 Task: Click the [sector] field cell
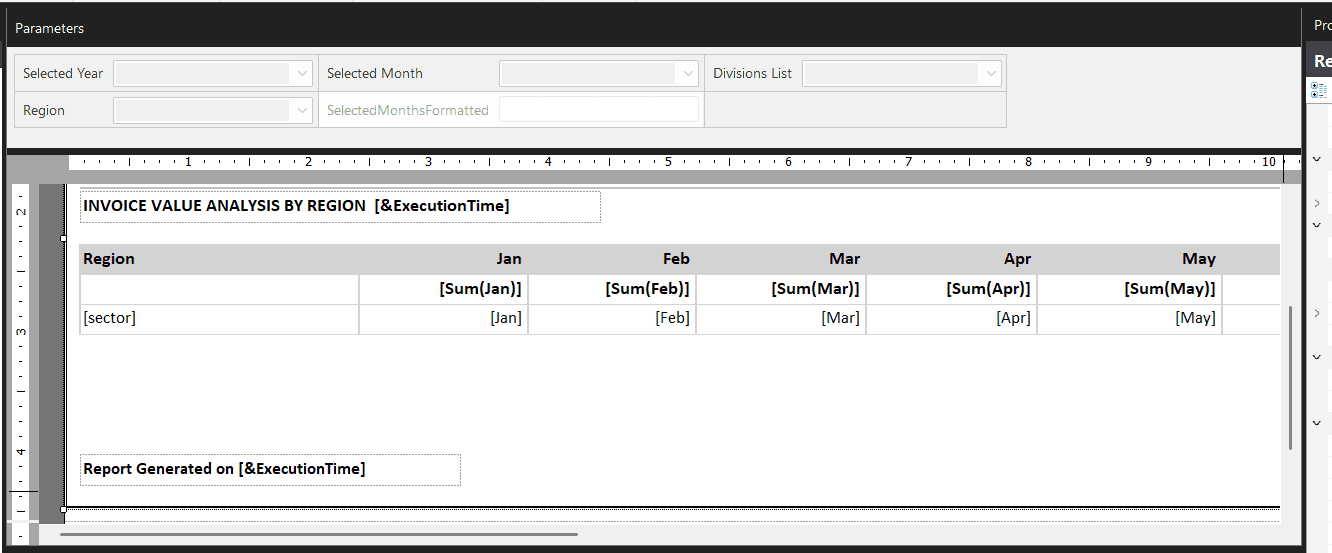point(218,318)
